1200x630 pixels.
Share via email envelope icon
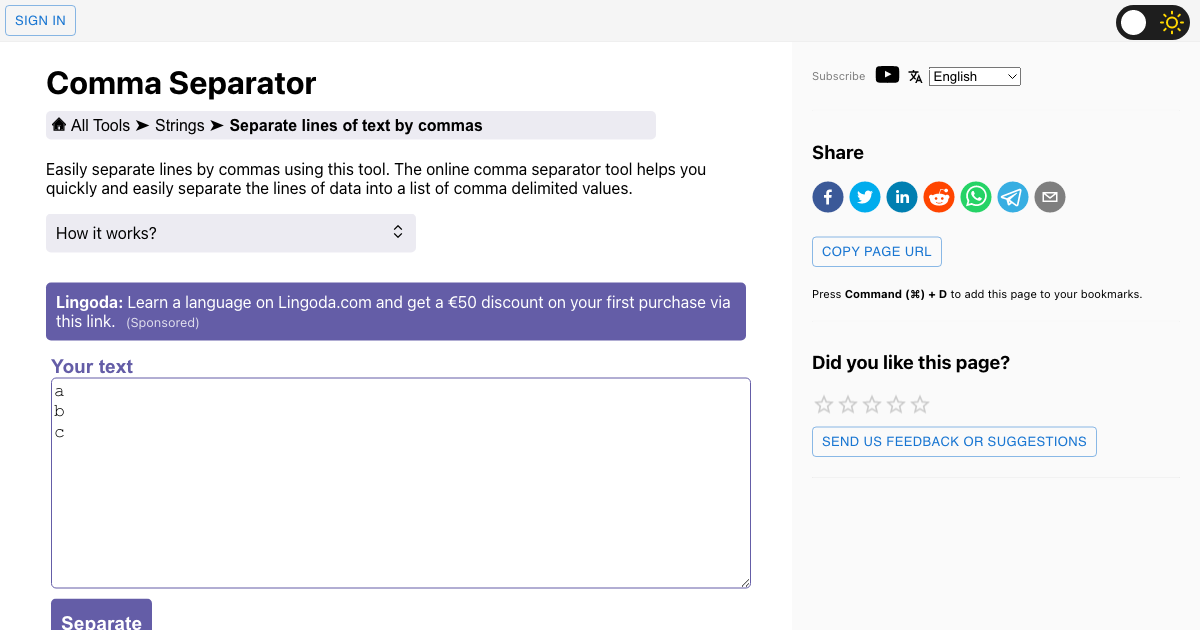(x=1050, y=197)
